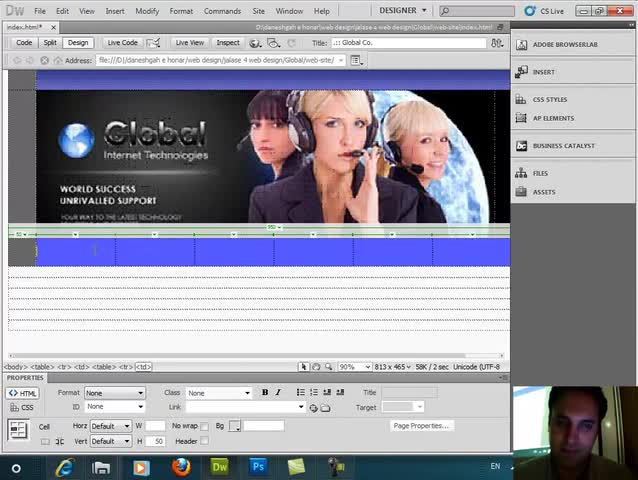Image resolution: width=638 pixels, height=480 pixels.
Task: Select the Hand tool in status bar
Action: (316, 367)
